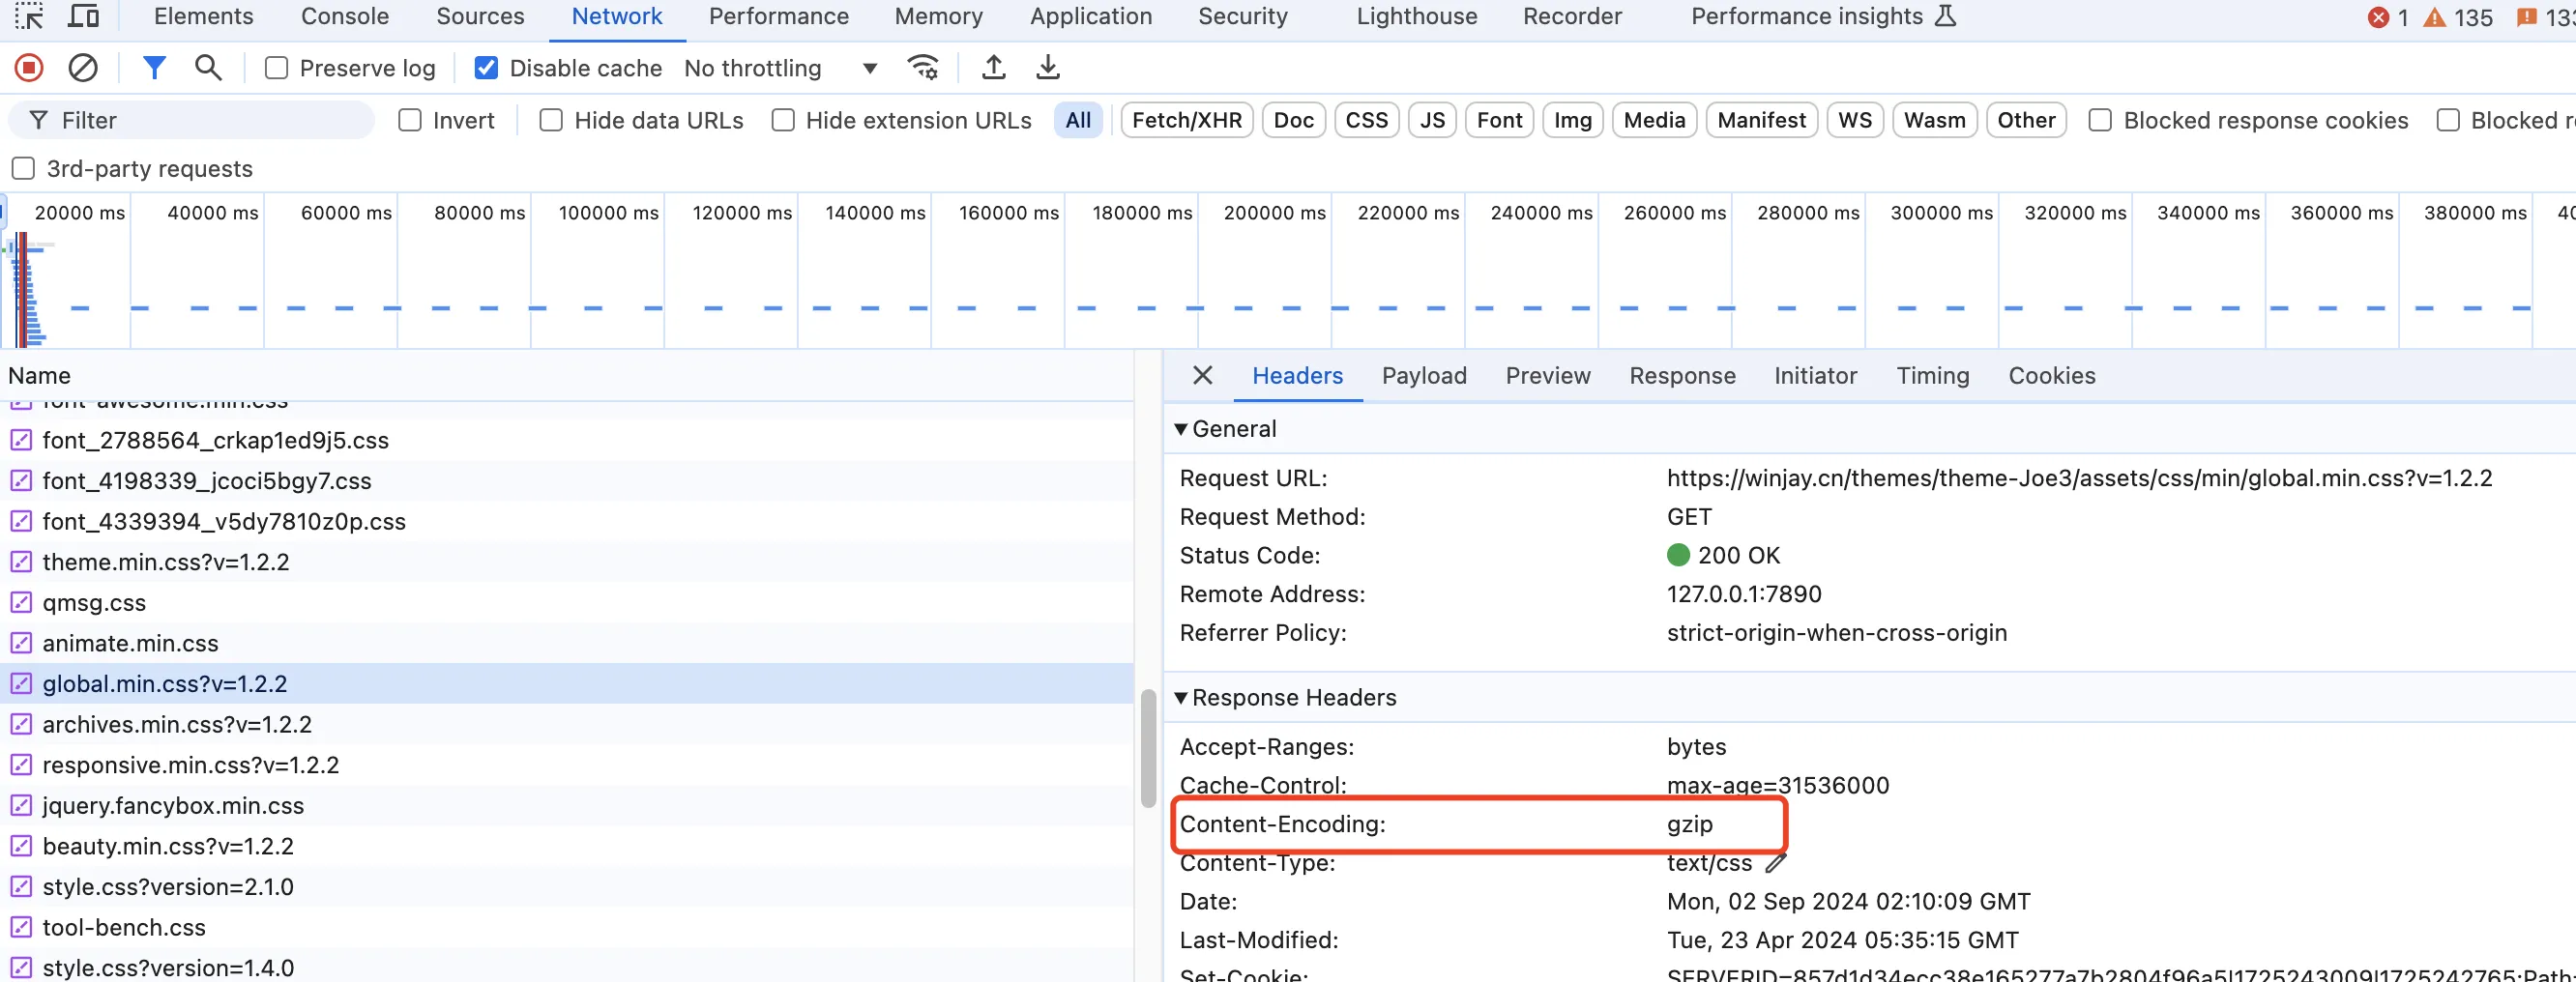
Task: Select the All request filter
Action: 1078,120
